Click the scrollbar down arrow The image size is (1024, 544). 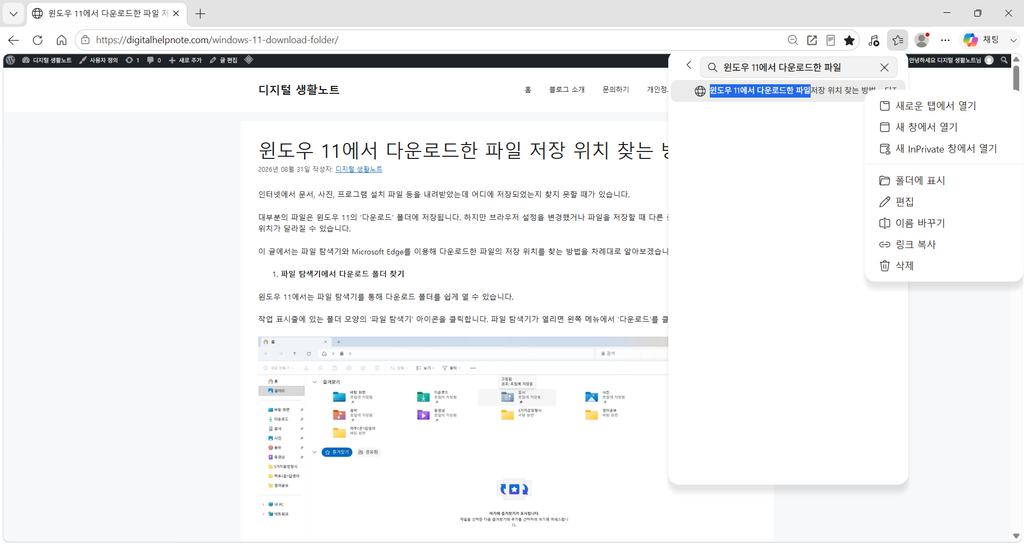[x=1016, y=536]
